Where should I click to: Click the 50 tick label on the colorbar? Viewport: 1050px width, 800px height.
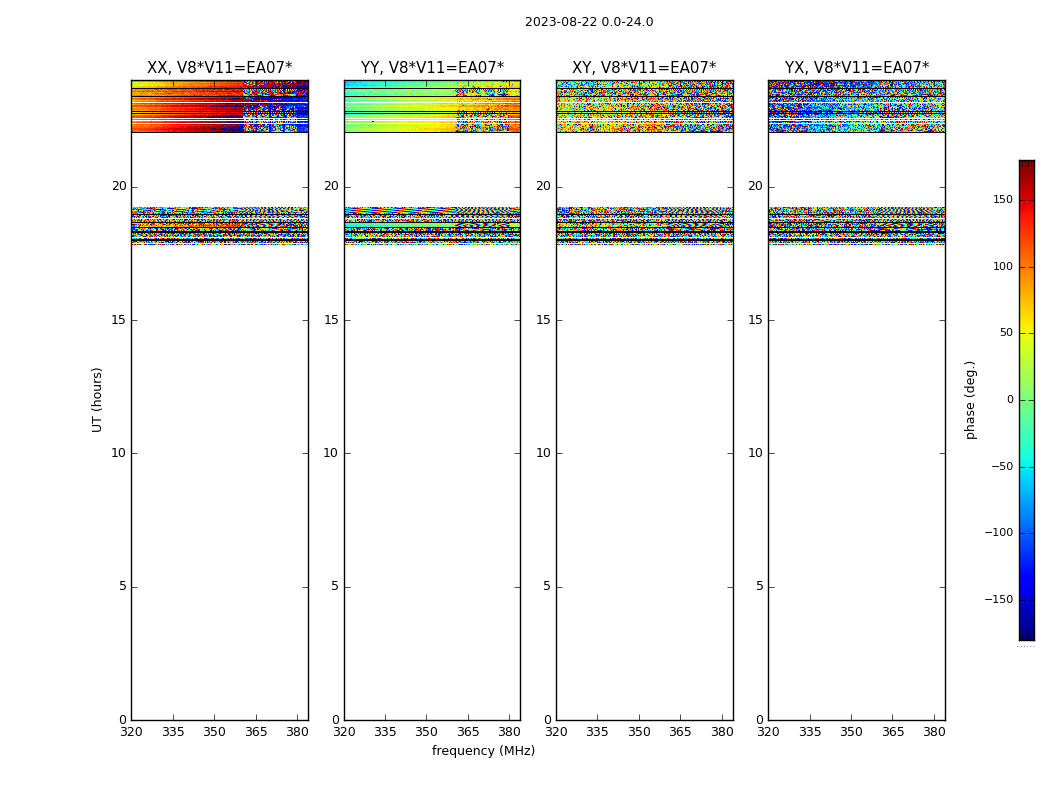tap(1006, 333)
